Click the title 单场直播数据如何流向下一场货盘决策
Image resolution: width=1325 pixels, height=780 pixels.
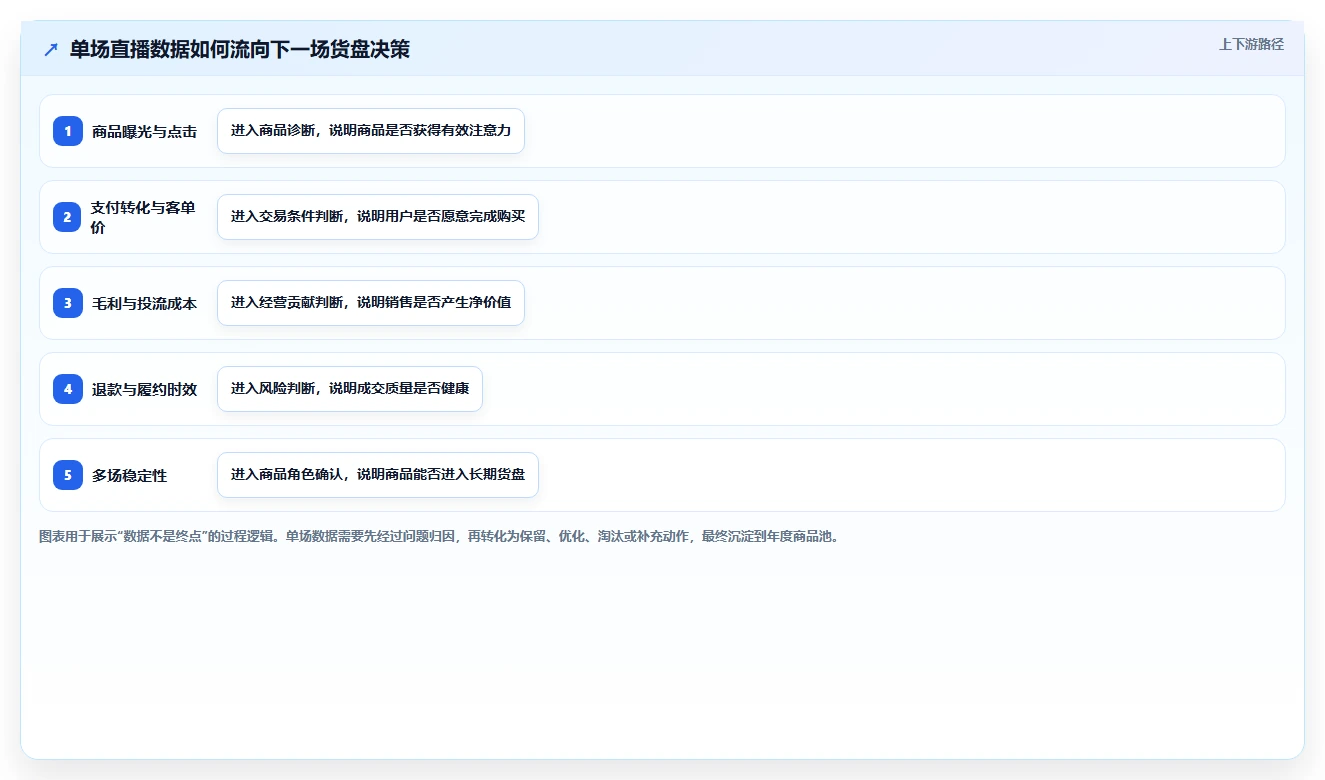(x=240, y=49)
